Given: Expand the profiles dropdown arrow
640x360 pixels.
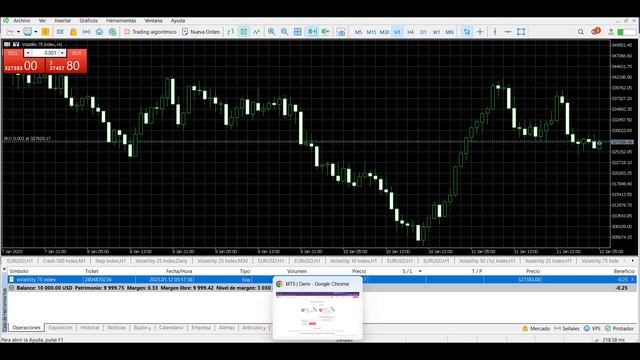Looking at the screenshot, I should click(x=36, y=31).
